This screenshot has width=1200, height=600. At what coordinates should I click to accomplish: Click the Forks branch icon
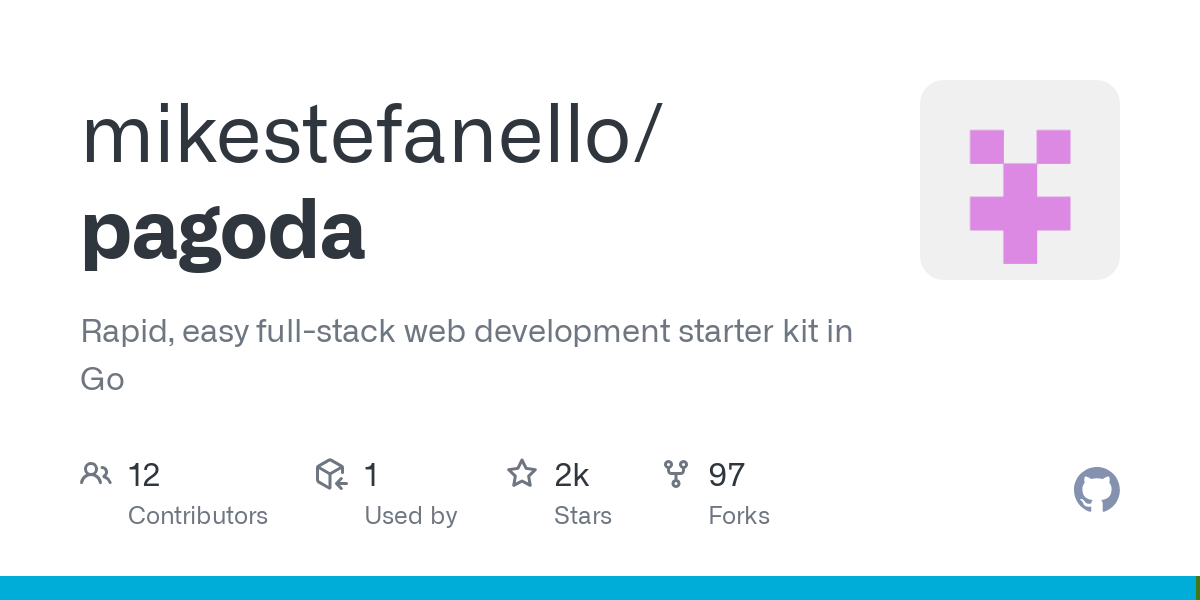tap(676, 474)
